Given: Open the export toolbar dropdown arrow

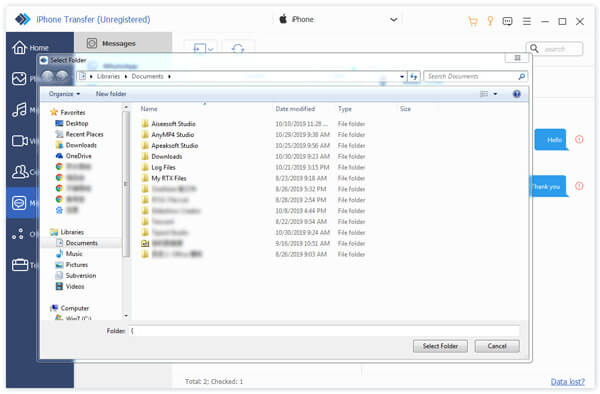Looking at the screenshot, I should [210, 49].
